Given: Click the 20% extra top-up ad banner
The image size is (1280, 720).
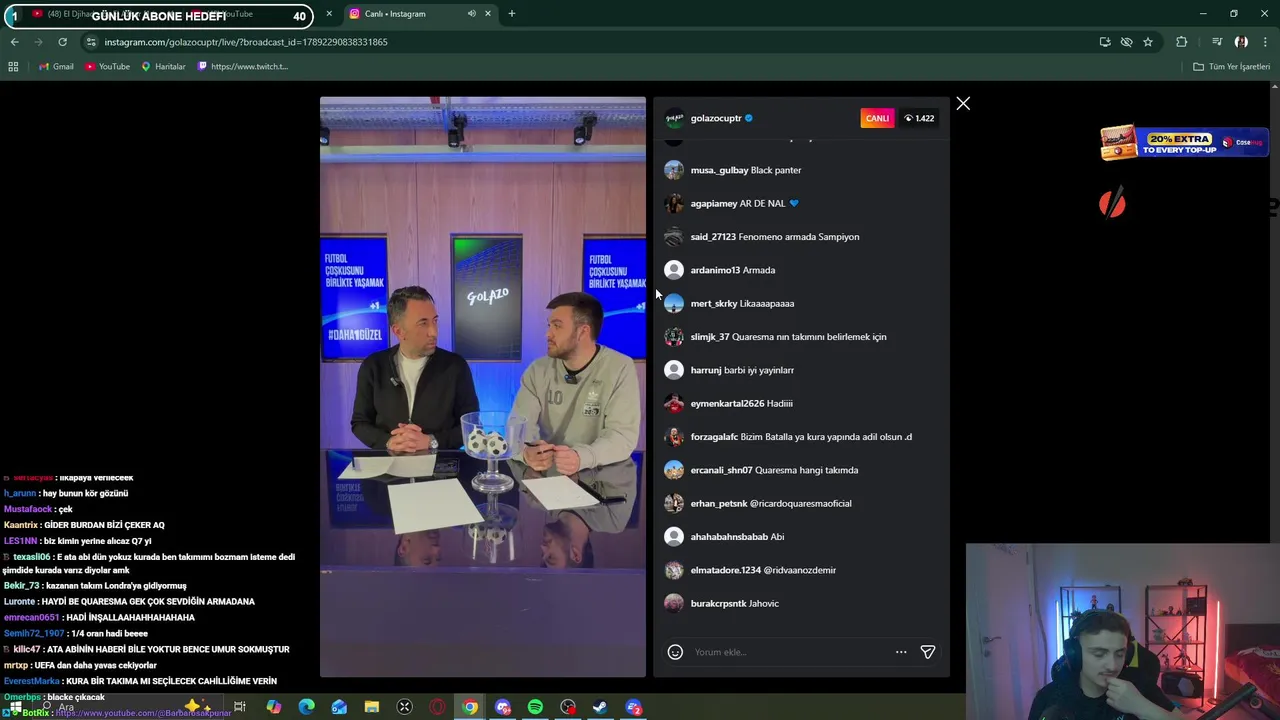Looking at the screenshot, I should 1183,142.
